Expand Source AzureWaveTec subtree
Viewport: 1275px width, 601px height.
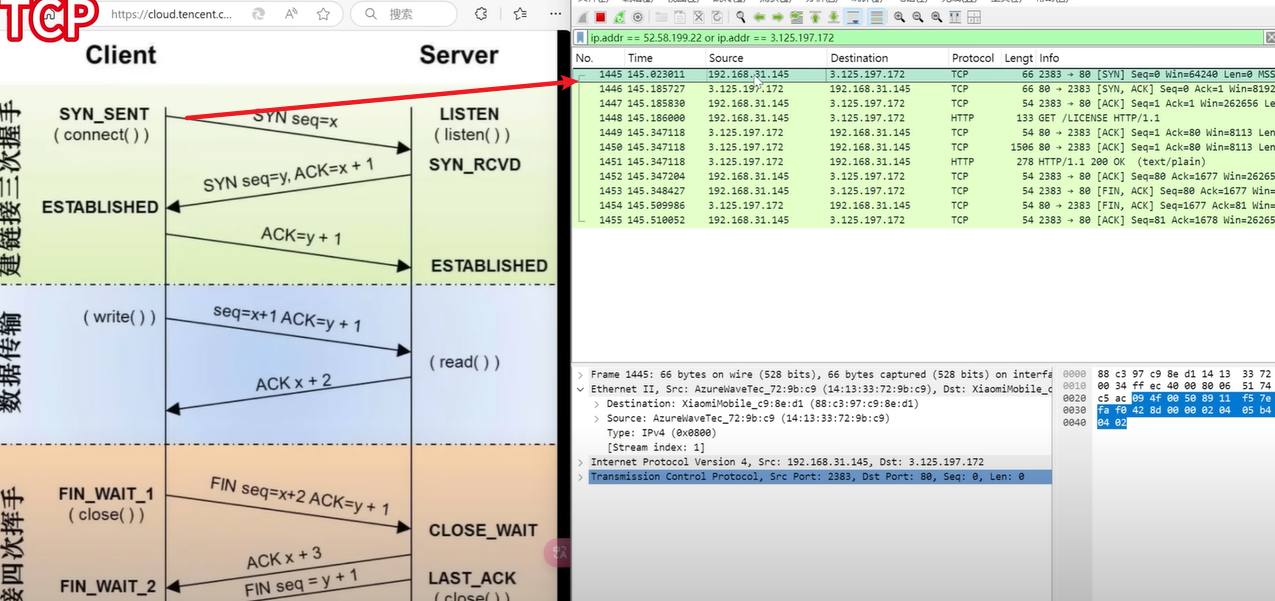coord(596,419)
